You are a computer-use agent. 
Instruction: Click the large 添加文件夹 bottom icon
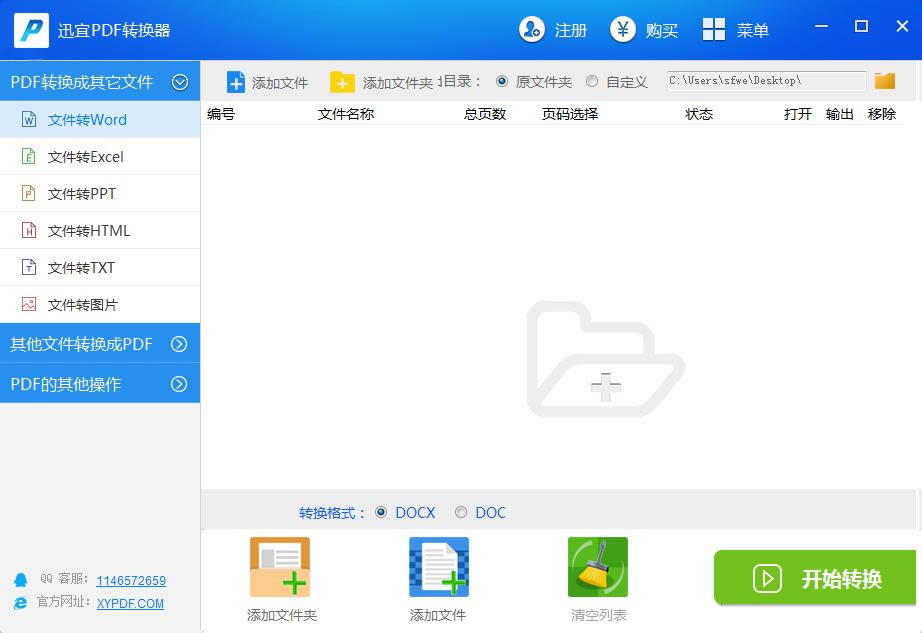click(280, 567)
